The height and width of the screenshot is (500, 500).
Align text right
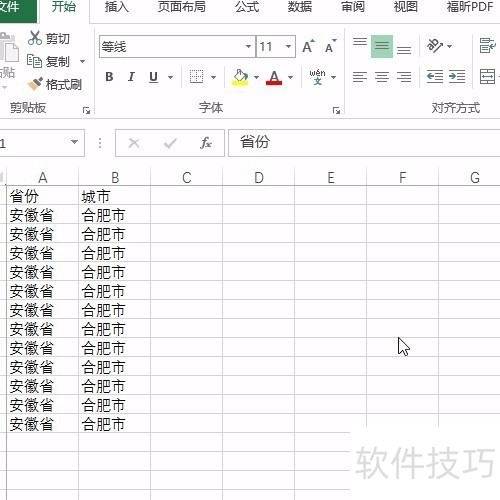pyautogui.click(x=404, y=77)
